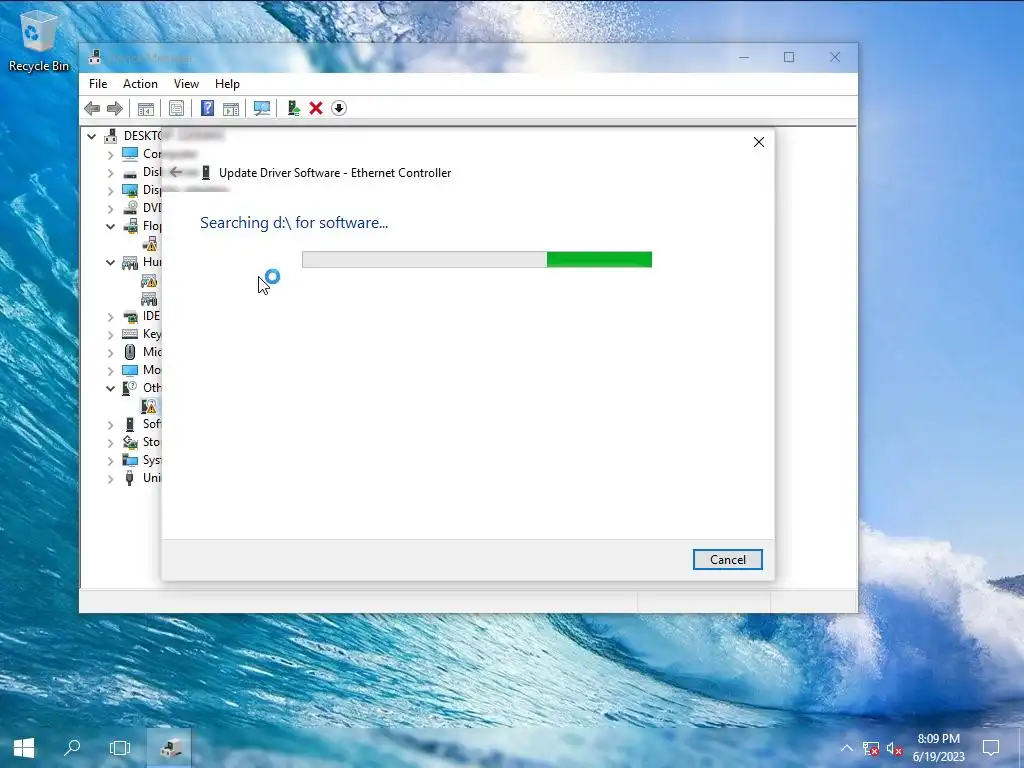Collapse the Human Interface Devices chevron

click(110, 263)
